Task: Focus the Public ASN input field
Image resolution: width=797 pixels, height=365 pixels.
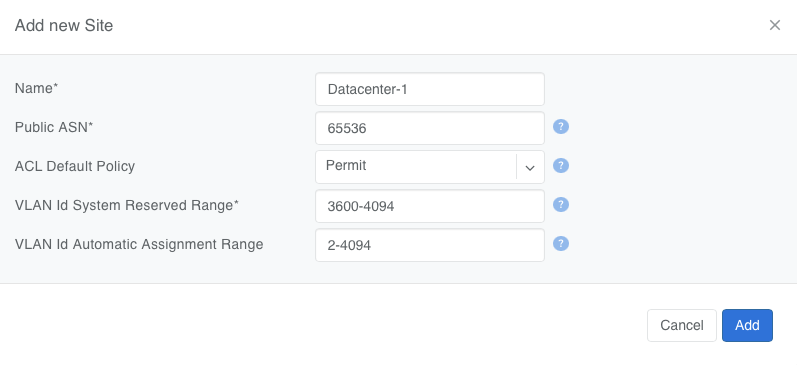Action: [x=430, y=128]
